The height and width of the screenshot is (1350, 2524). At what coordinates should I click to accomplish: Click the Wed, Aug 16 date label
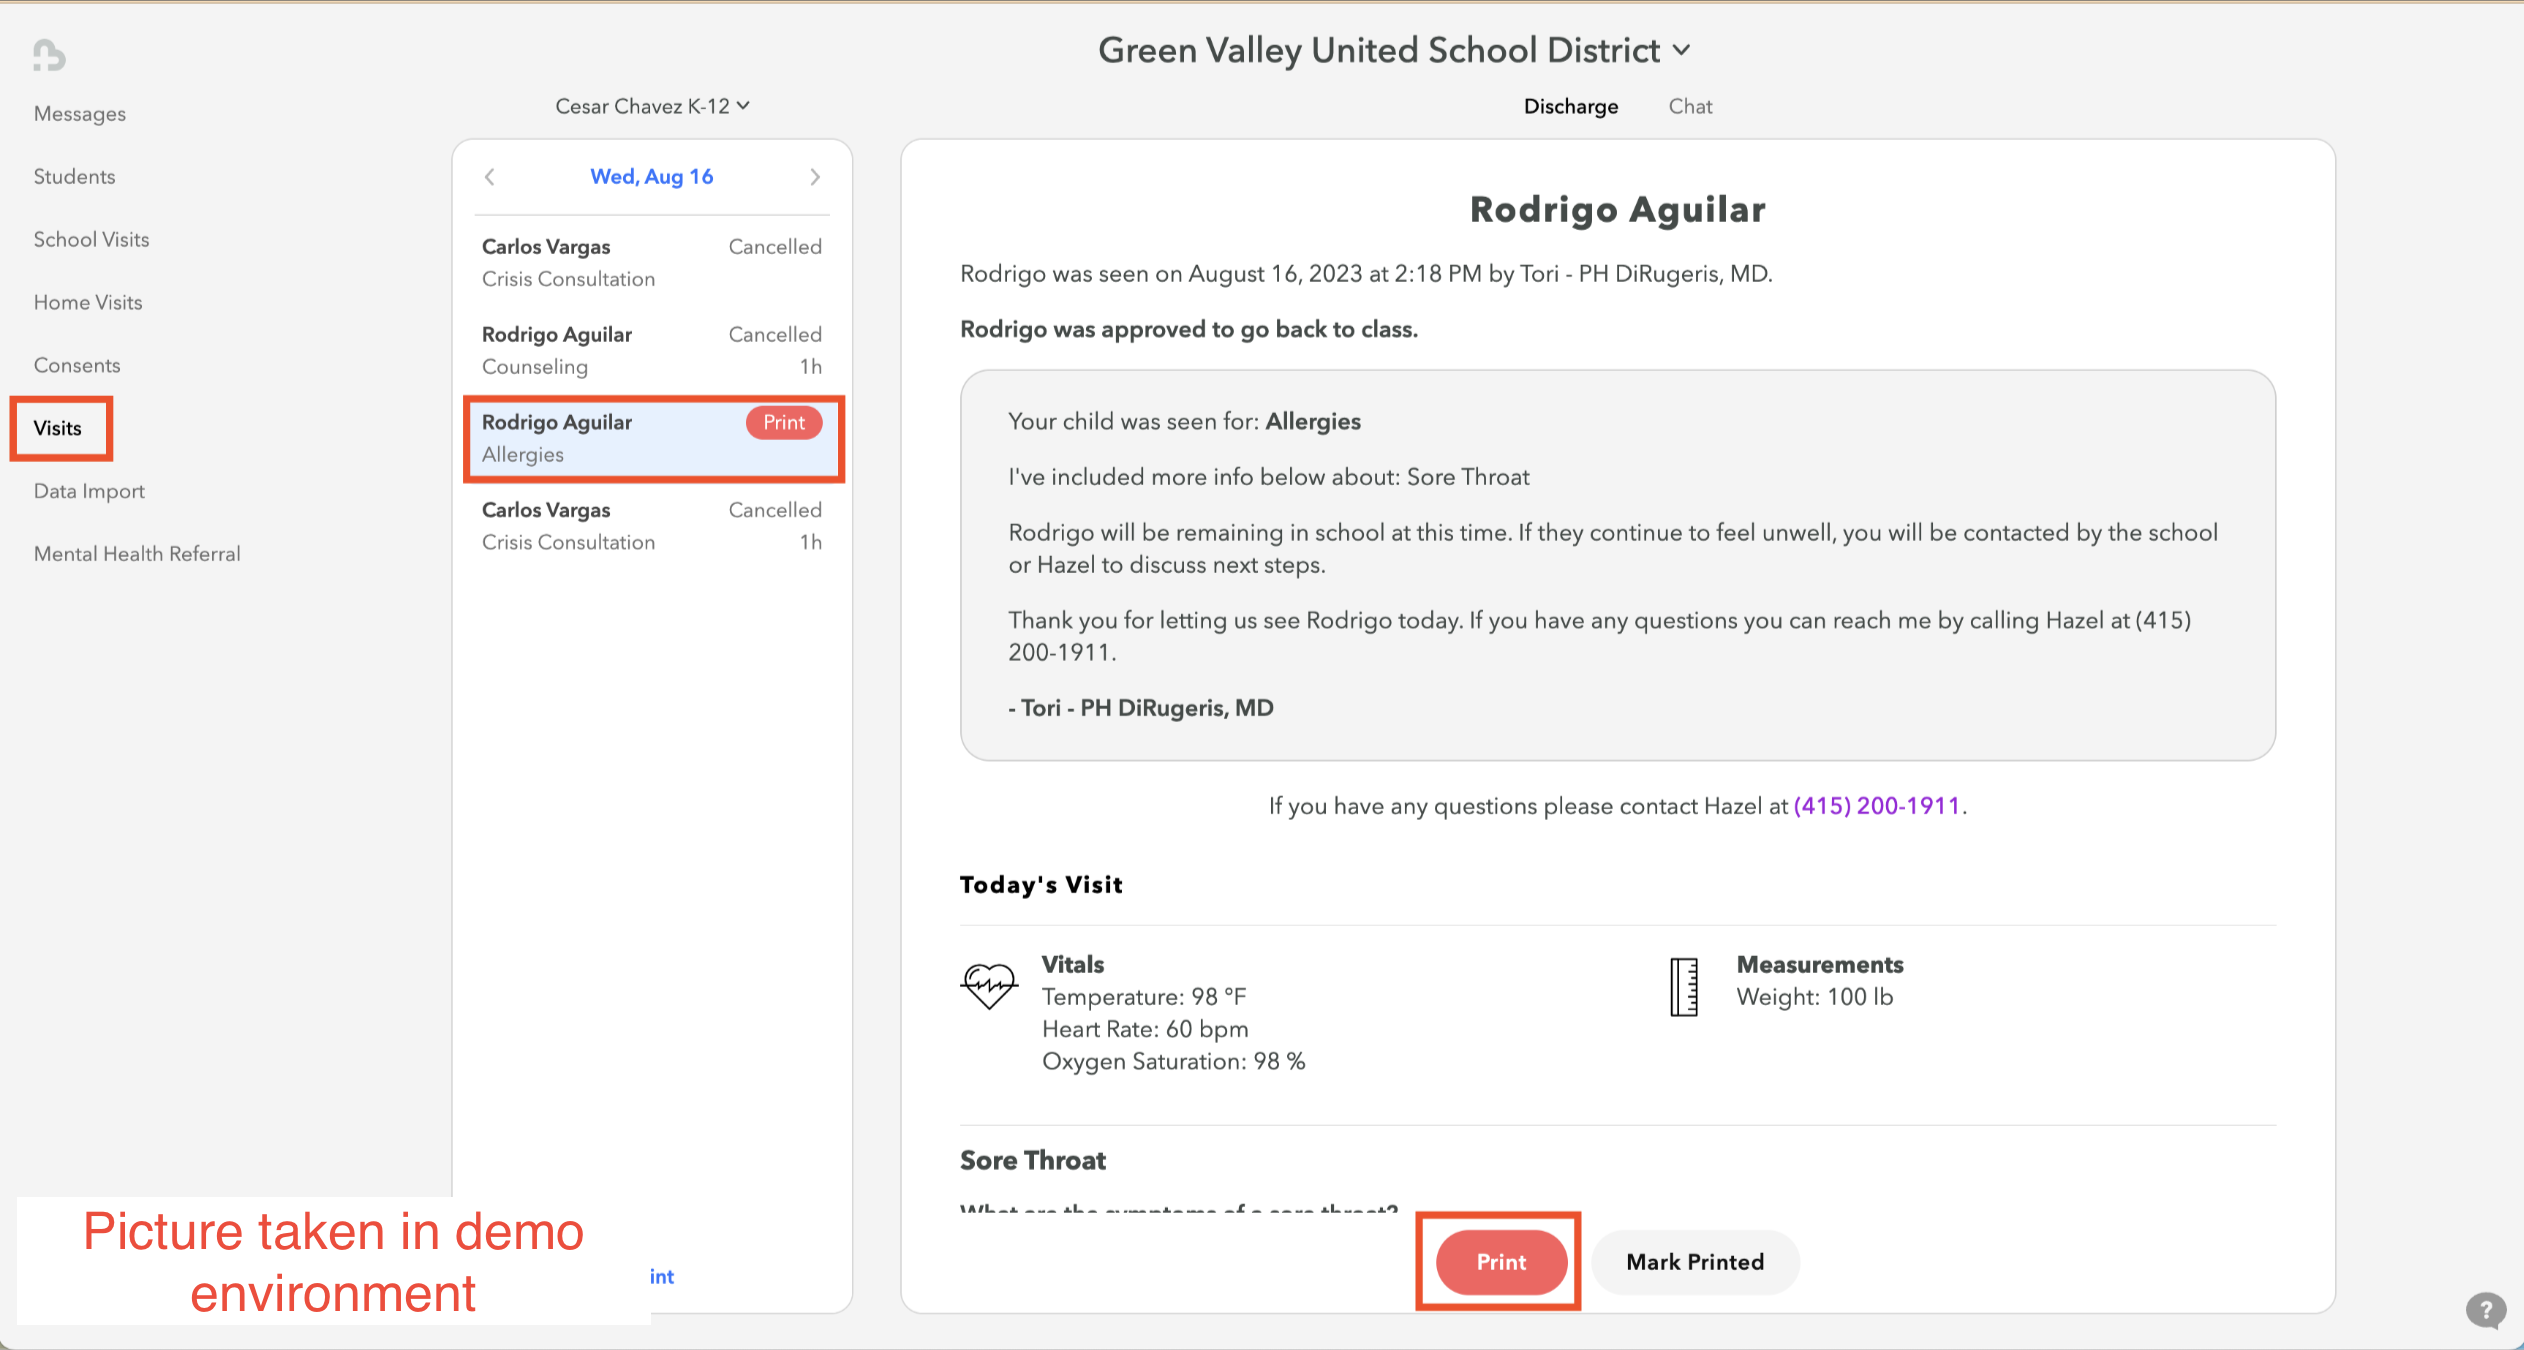[x=652, y=177]
